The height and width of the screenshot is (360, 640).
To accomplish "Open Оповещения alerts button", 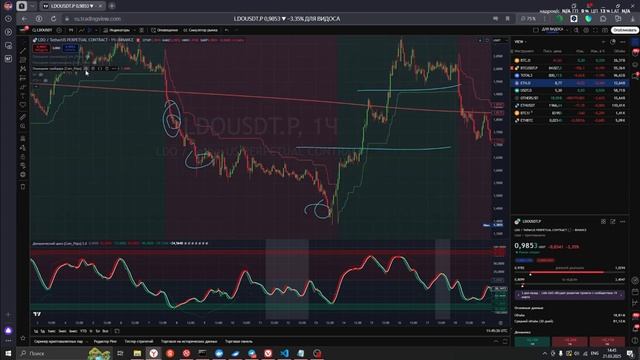I will 164,30.
